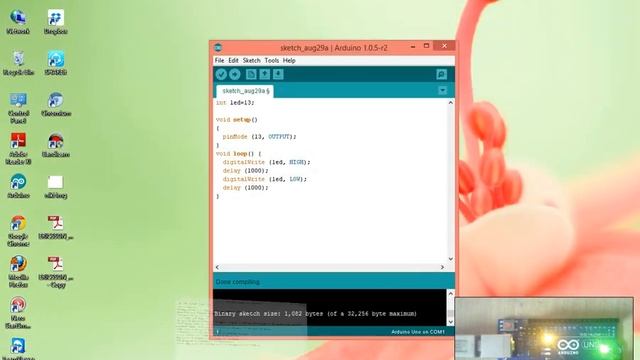Close the Arduino window
The image size is (640, 360).
[444, 46]
